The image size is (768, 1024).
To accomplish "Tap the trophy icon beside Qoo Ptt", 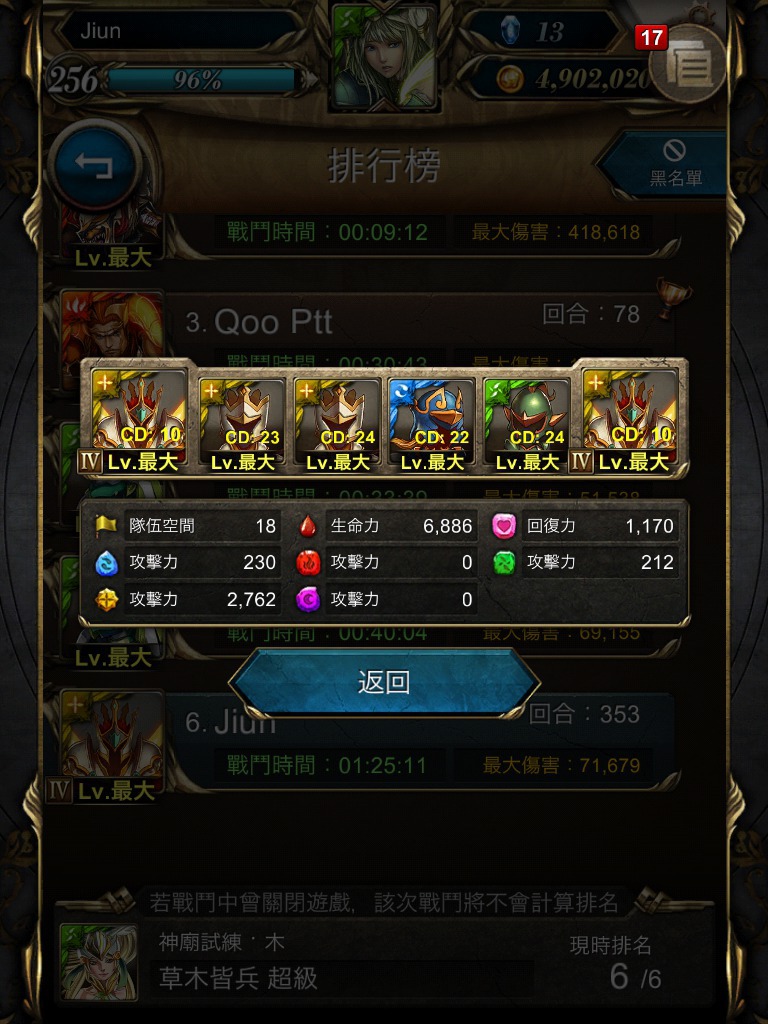I will (x=673, y=297).
